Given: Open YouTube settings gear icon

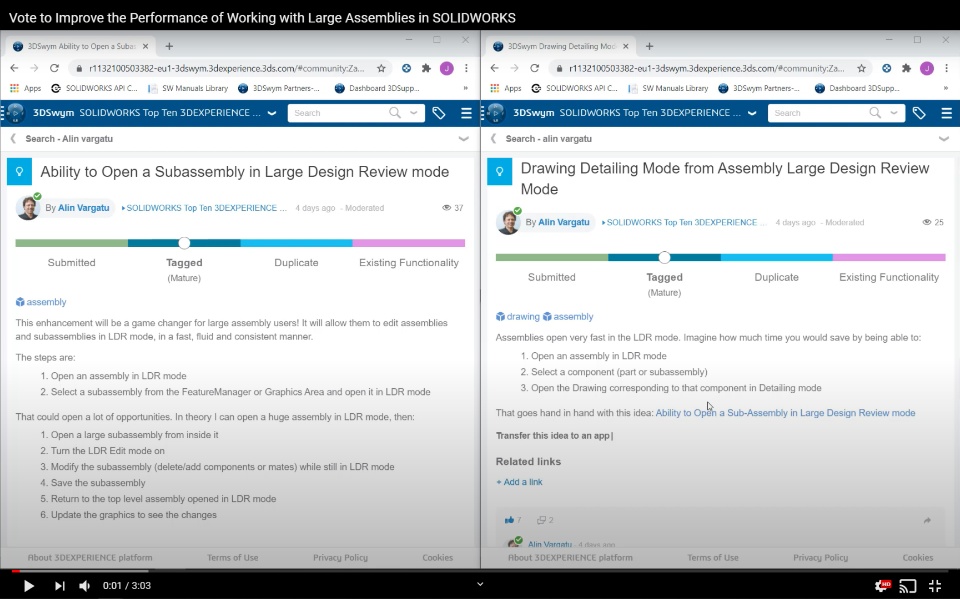Looking at the screenshot, I should 882,586.
